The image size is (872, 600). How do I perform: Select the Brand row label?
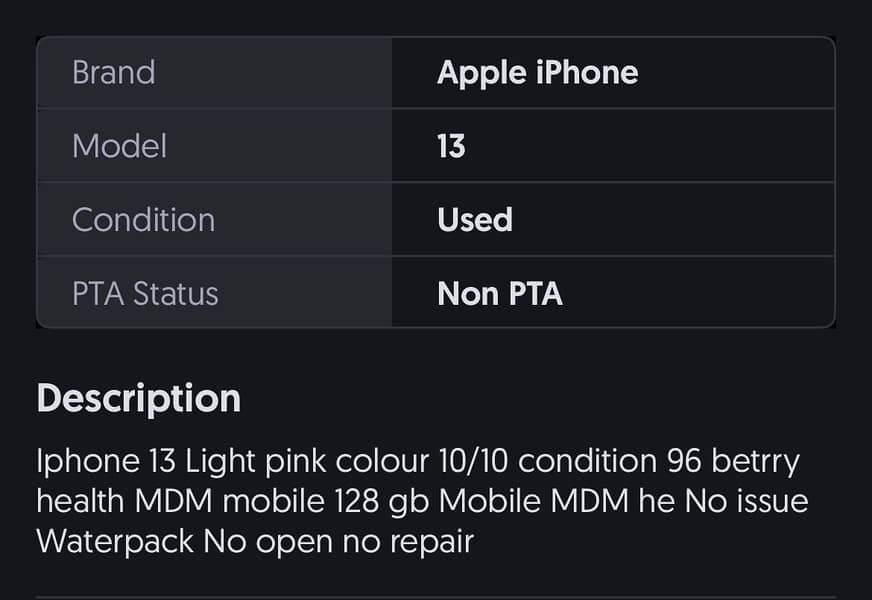coord(113,71)
